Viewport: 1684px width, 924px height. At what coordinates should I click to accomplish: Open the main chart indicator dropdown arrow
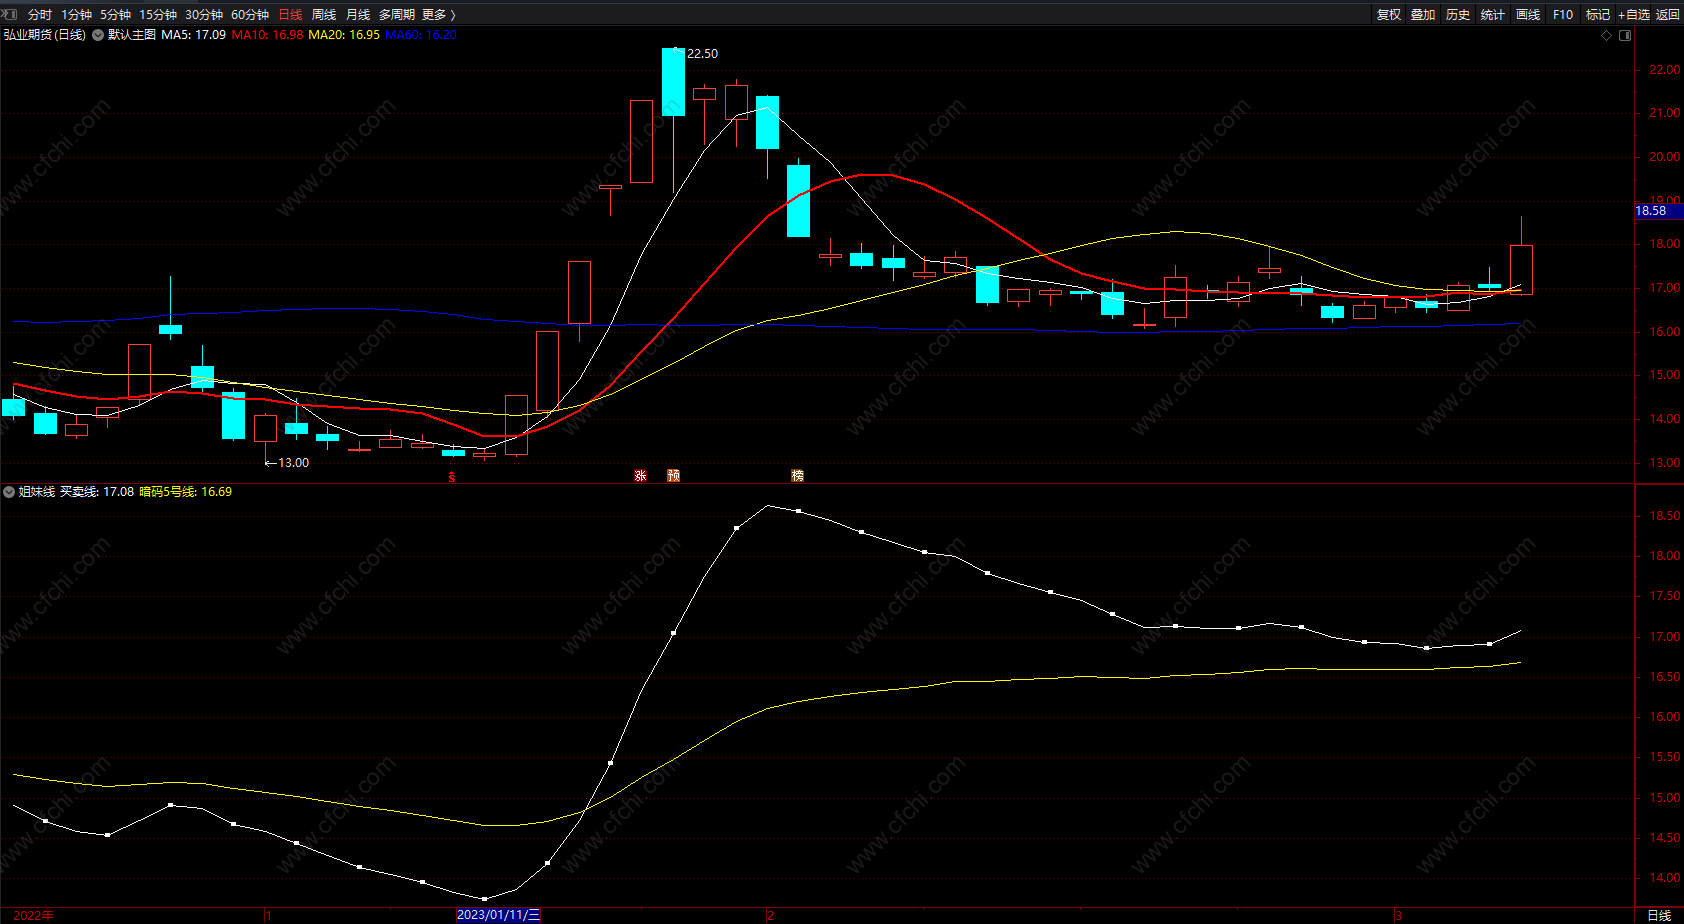(x=98, y=35)
